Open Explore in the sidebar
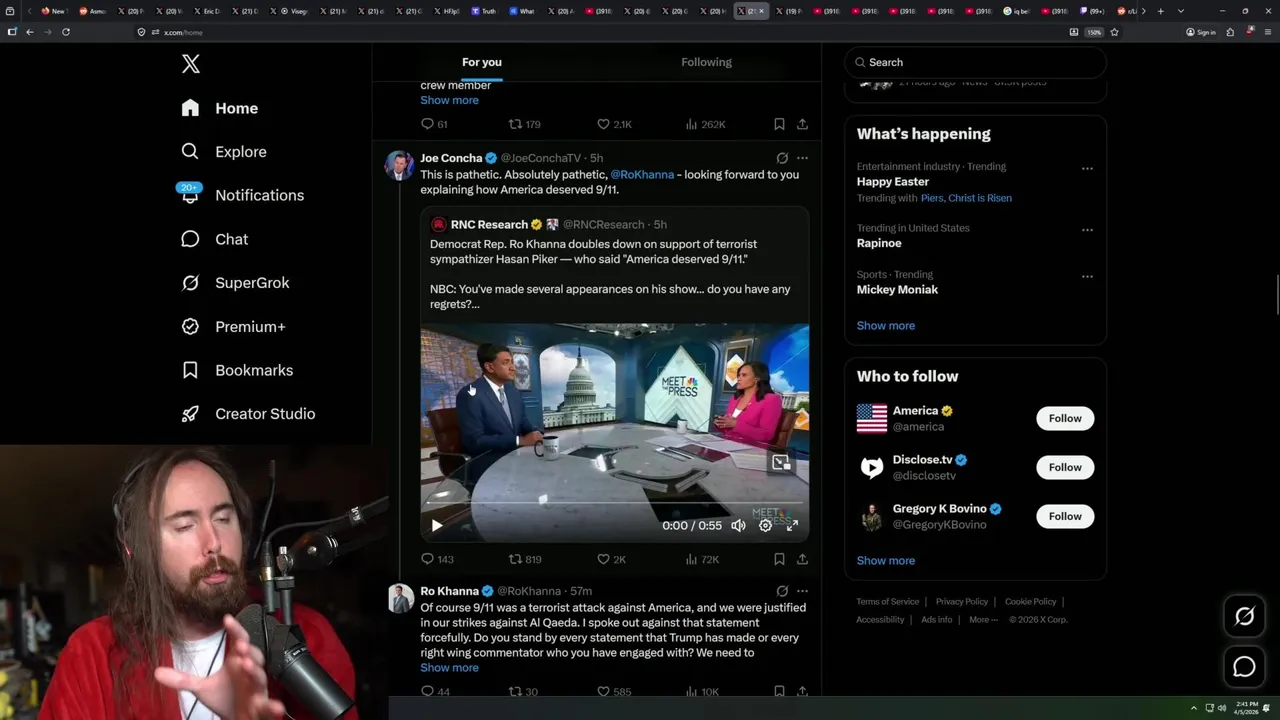 coord(223,152)
